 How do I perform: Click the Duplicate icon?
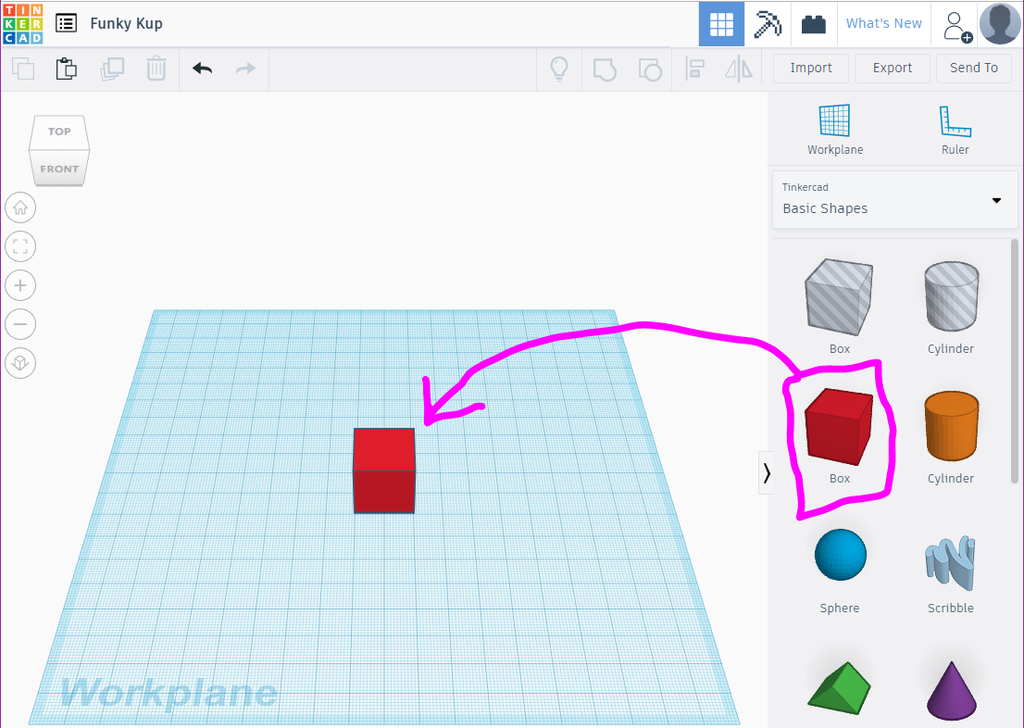coord(112,69)
